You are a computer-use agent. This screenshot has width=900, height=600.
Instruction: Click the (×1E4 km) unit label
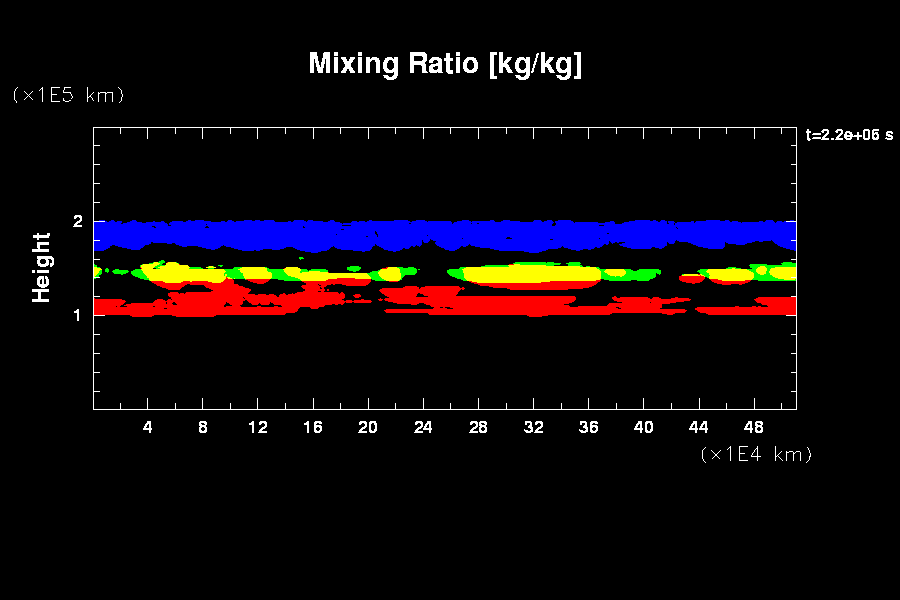pos(756,454)
